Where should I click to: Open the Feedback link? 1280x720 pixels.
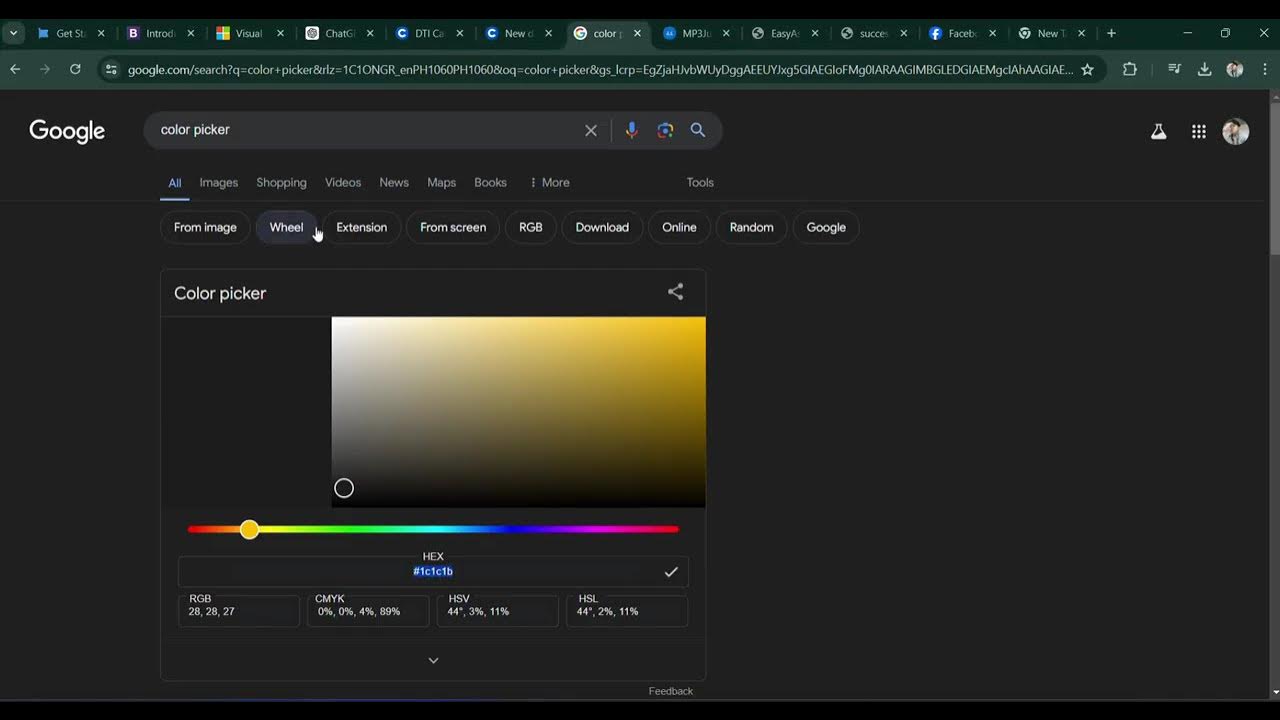[670, 691]
